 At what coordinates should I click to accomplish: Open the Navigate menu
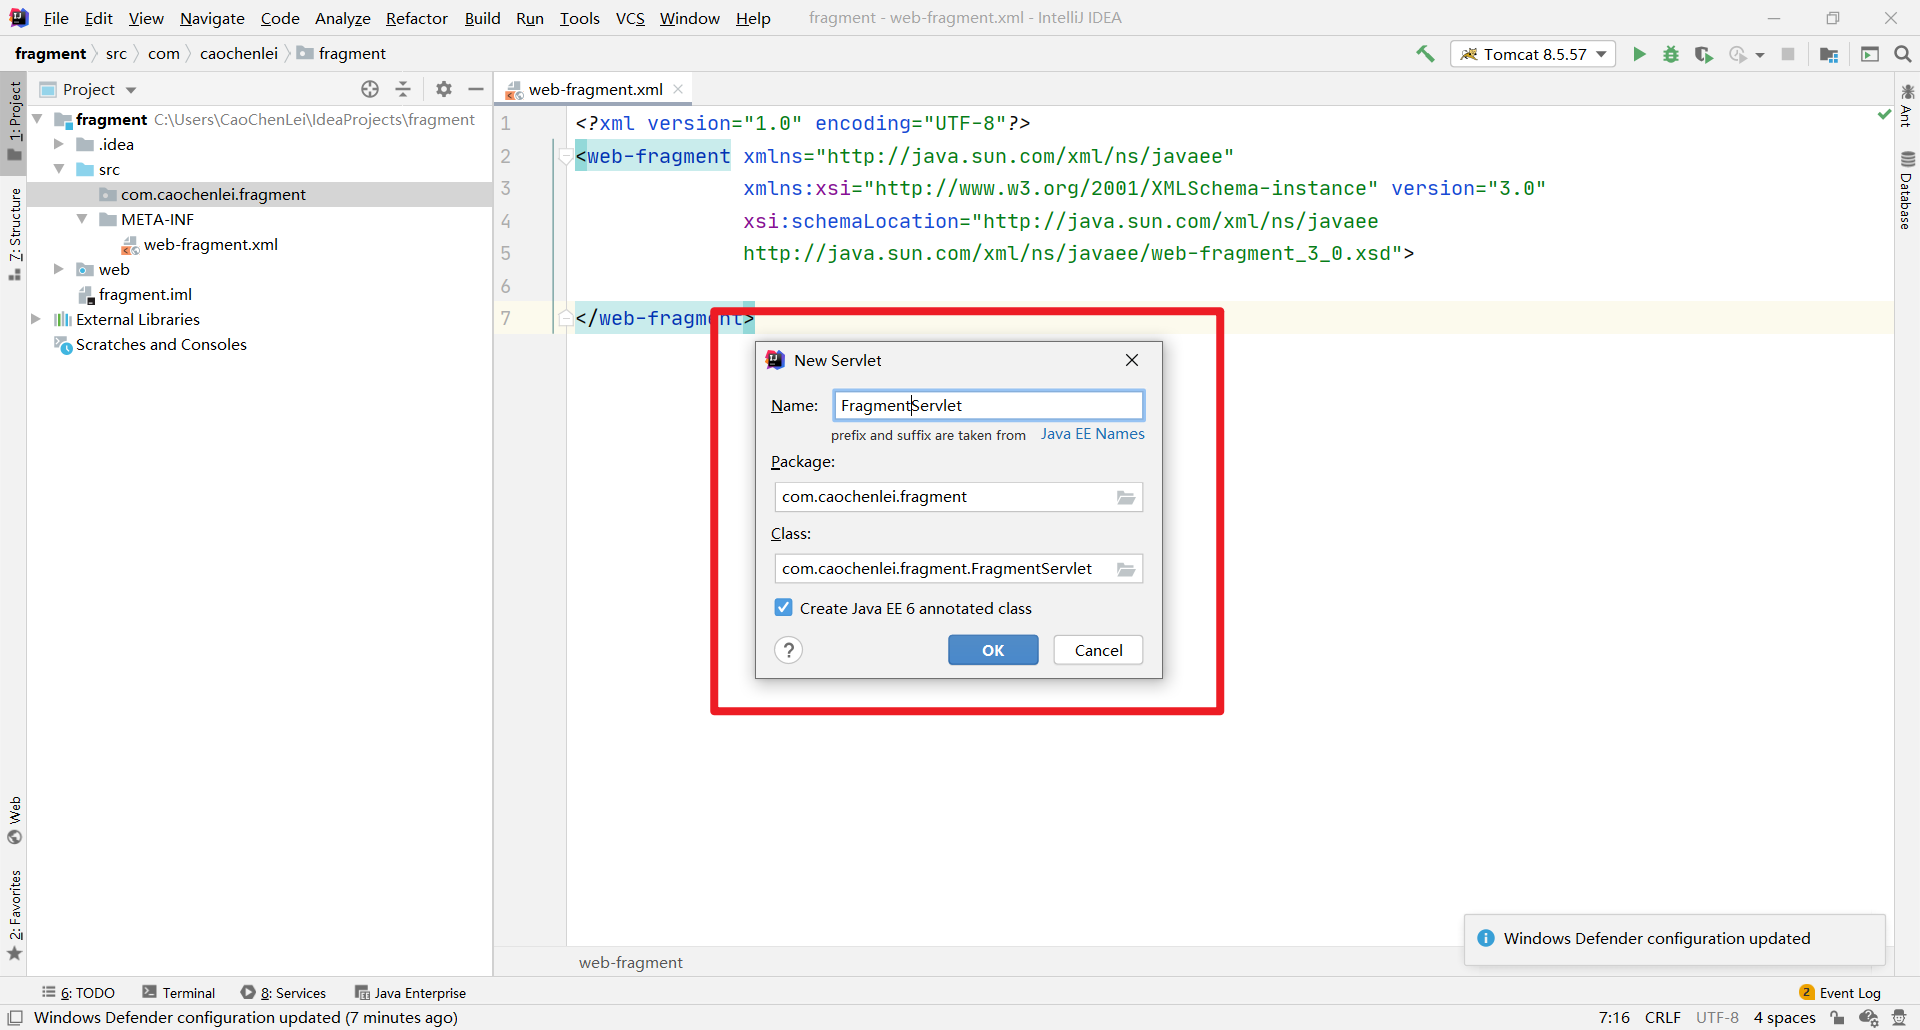pyautogui.click(x=212, y=18)
